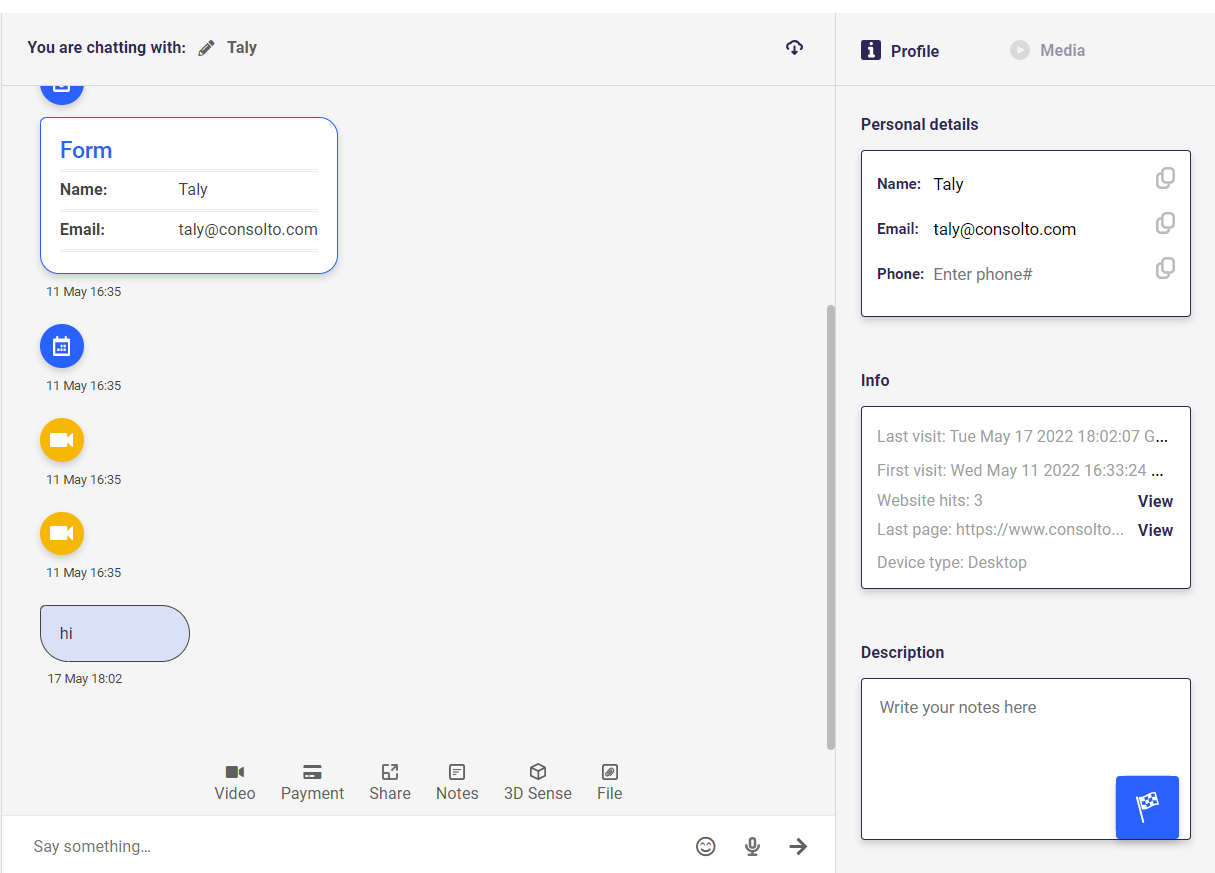Screen dimensions: 1215x873
Task: Click the second yellow video call icon
Action: coord(62,534)
